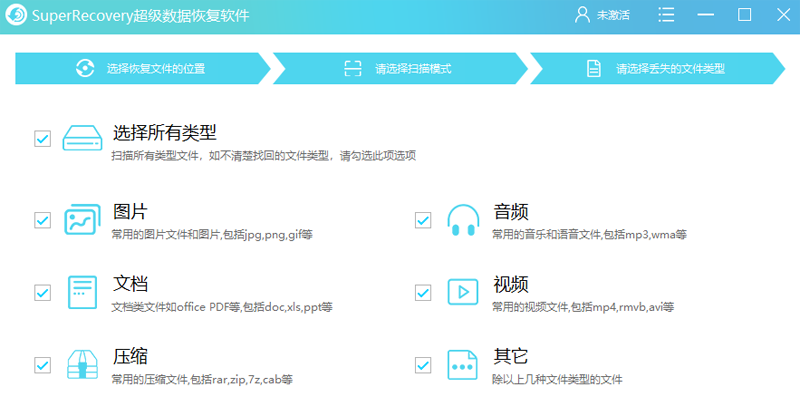
Task: Maximize the SuperRecovery window
Action: (744, 15)
